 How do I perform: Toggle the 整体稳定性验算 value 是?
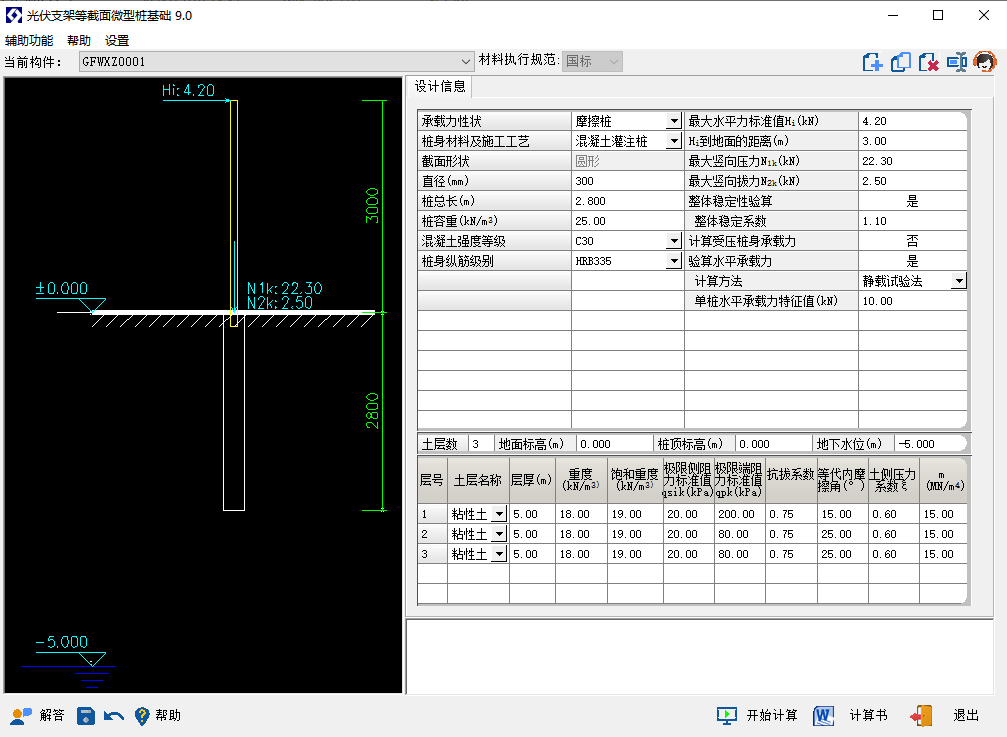point(912,201)
